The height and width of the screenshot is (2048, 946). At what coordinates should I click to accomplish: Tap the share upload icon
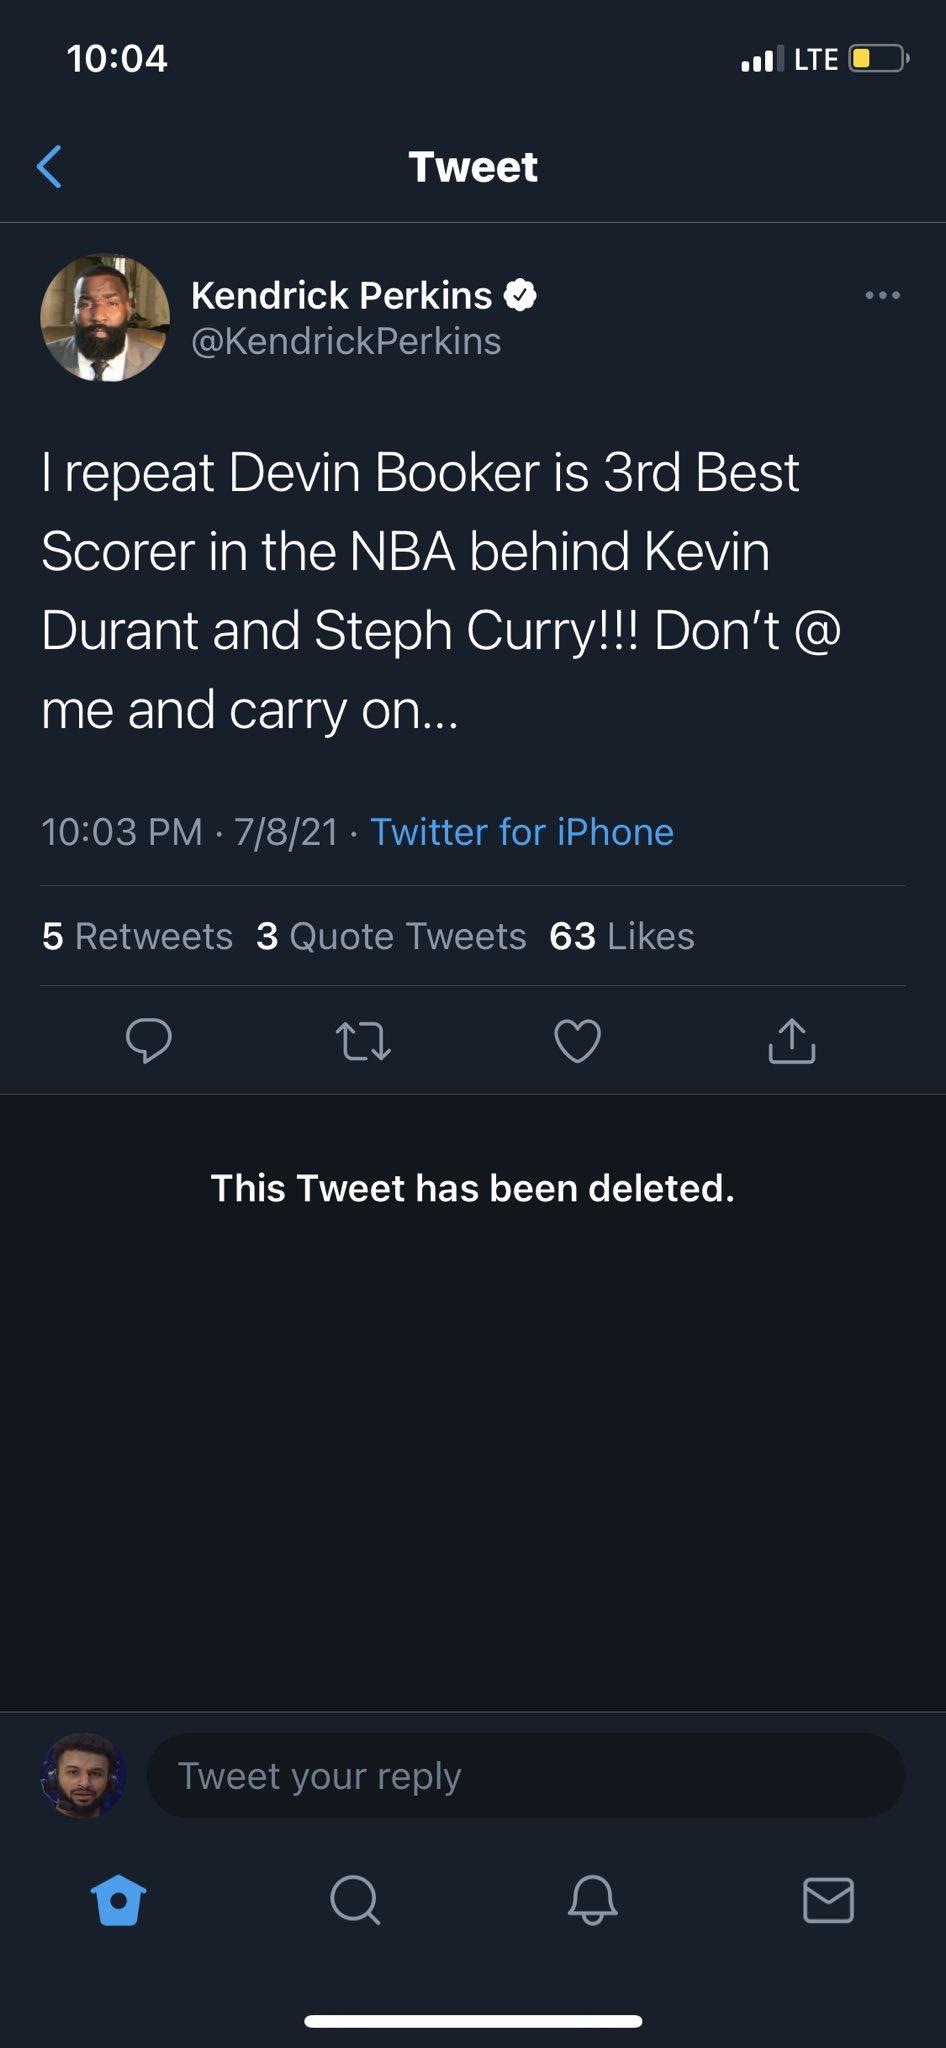(791, 1040)
